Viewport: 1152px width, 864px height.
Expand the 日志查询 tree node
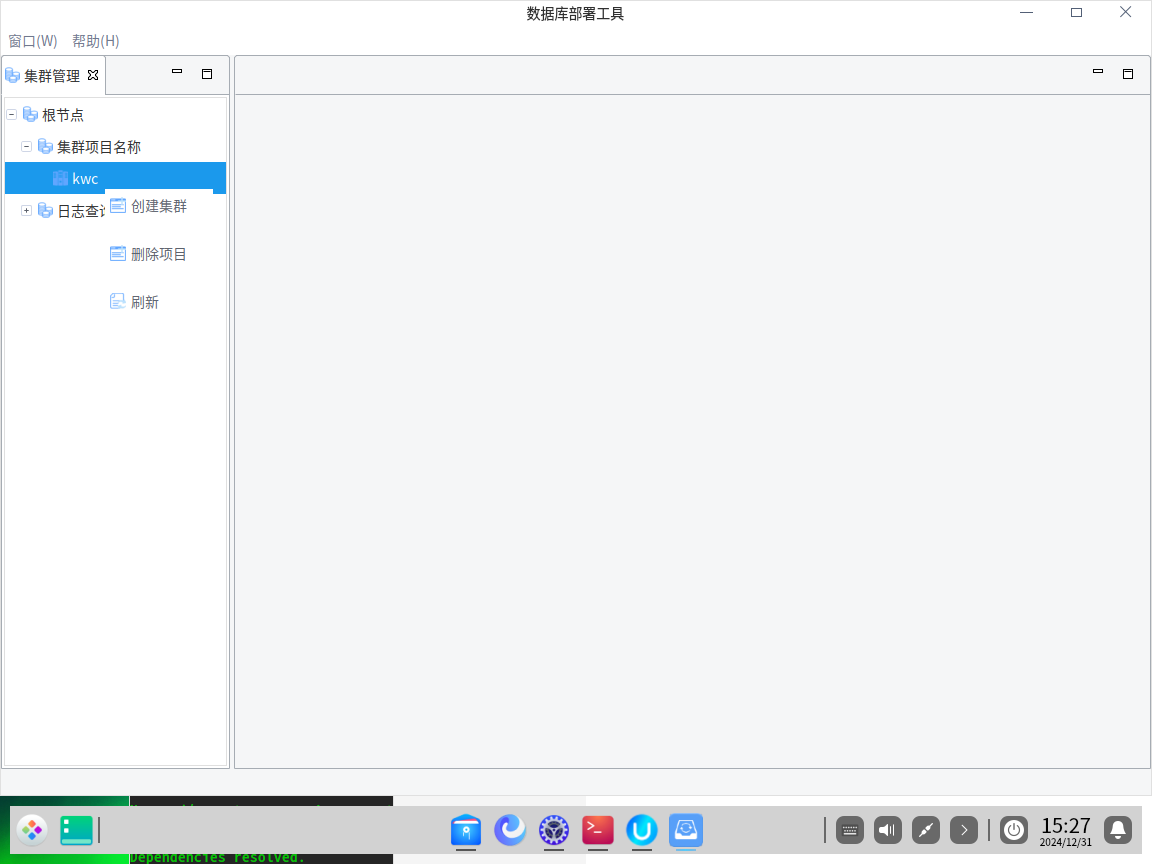tap(27, 211)
